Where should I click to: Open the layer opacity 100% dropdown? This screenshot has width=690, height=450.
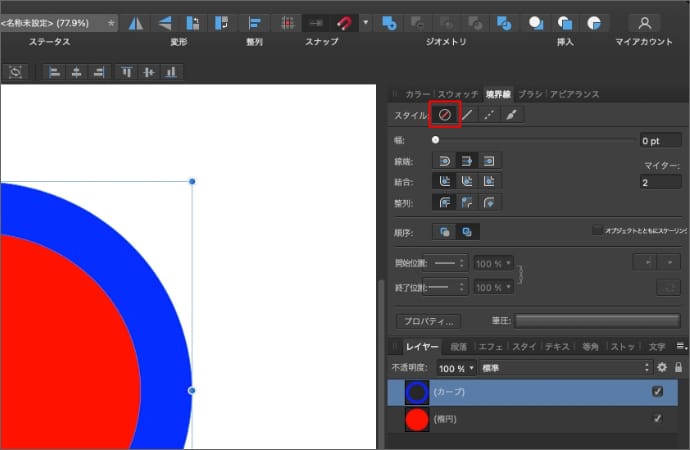pos(457,368)
